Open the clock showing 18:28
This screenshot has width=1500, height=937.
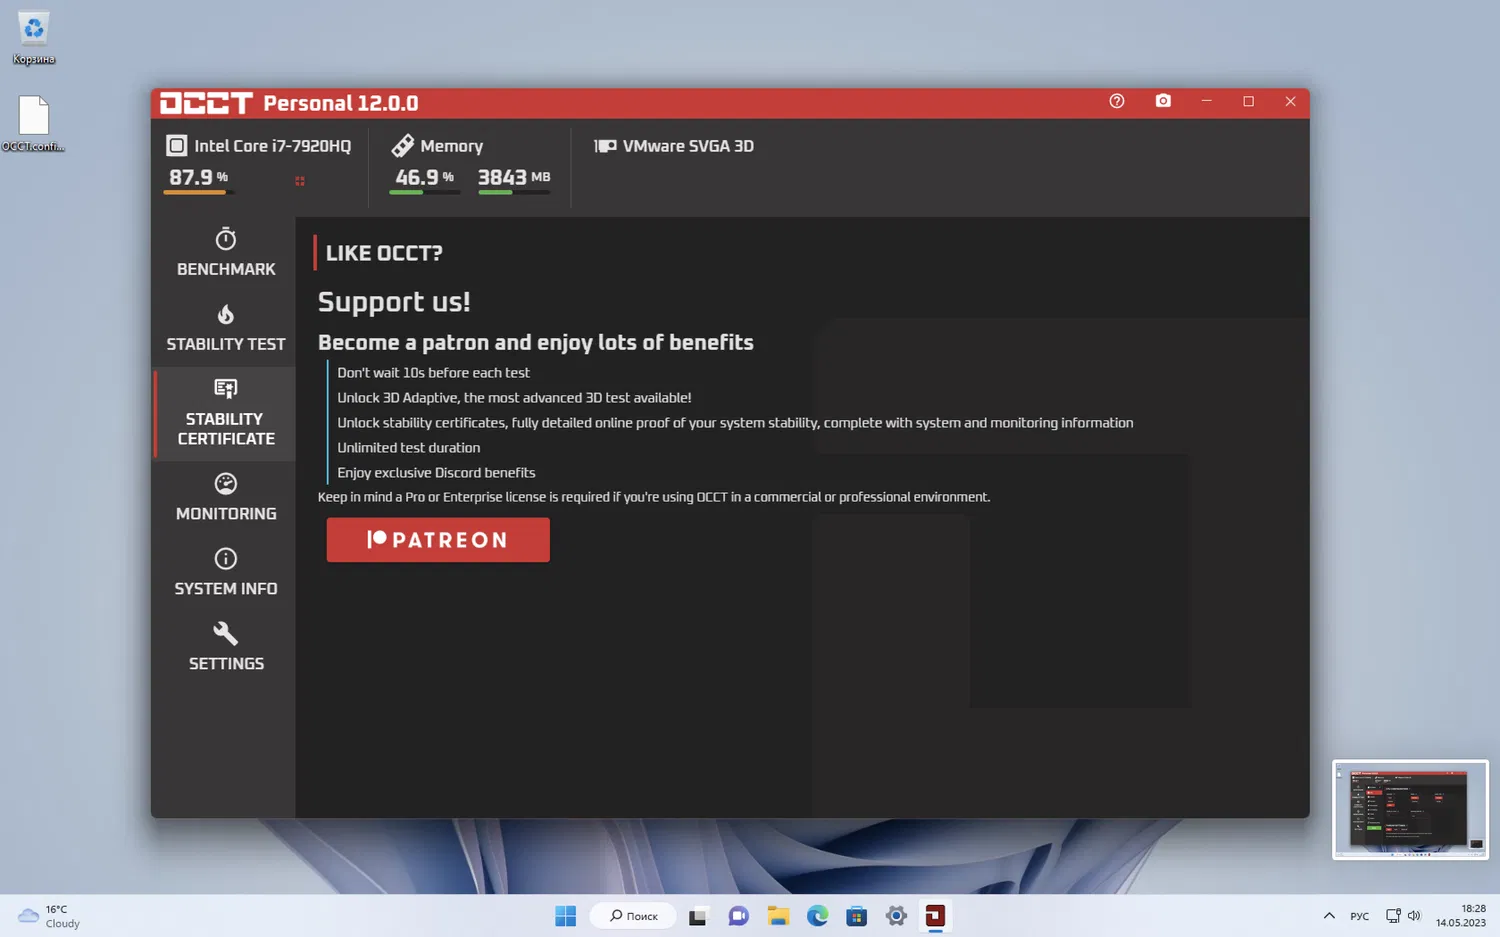click(1461, 916)
